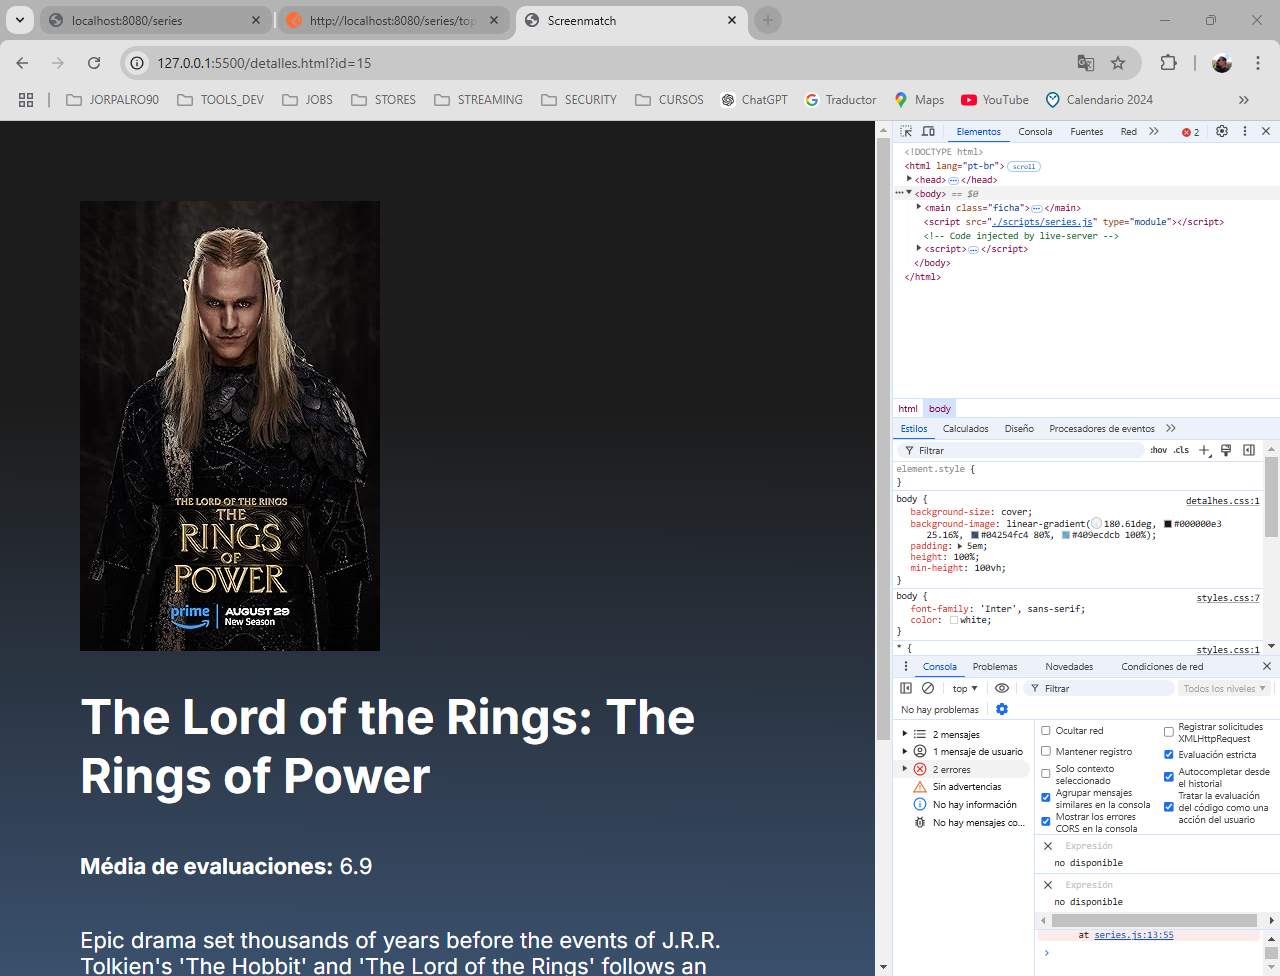The height and width of the screenshot is (976, 1280).
Task: Open a new browser tab
Action: pyautogui.click(x=767, y=20)
